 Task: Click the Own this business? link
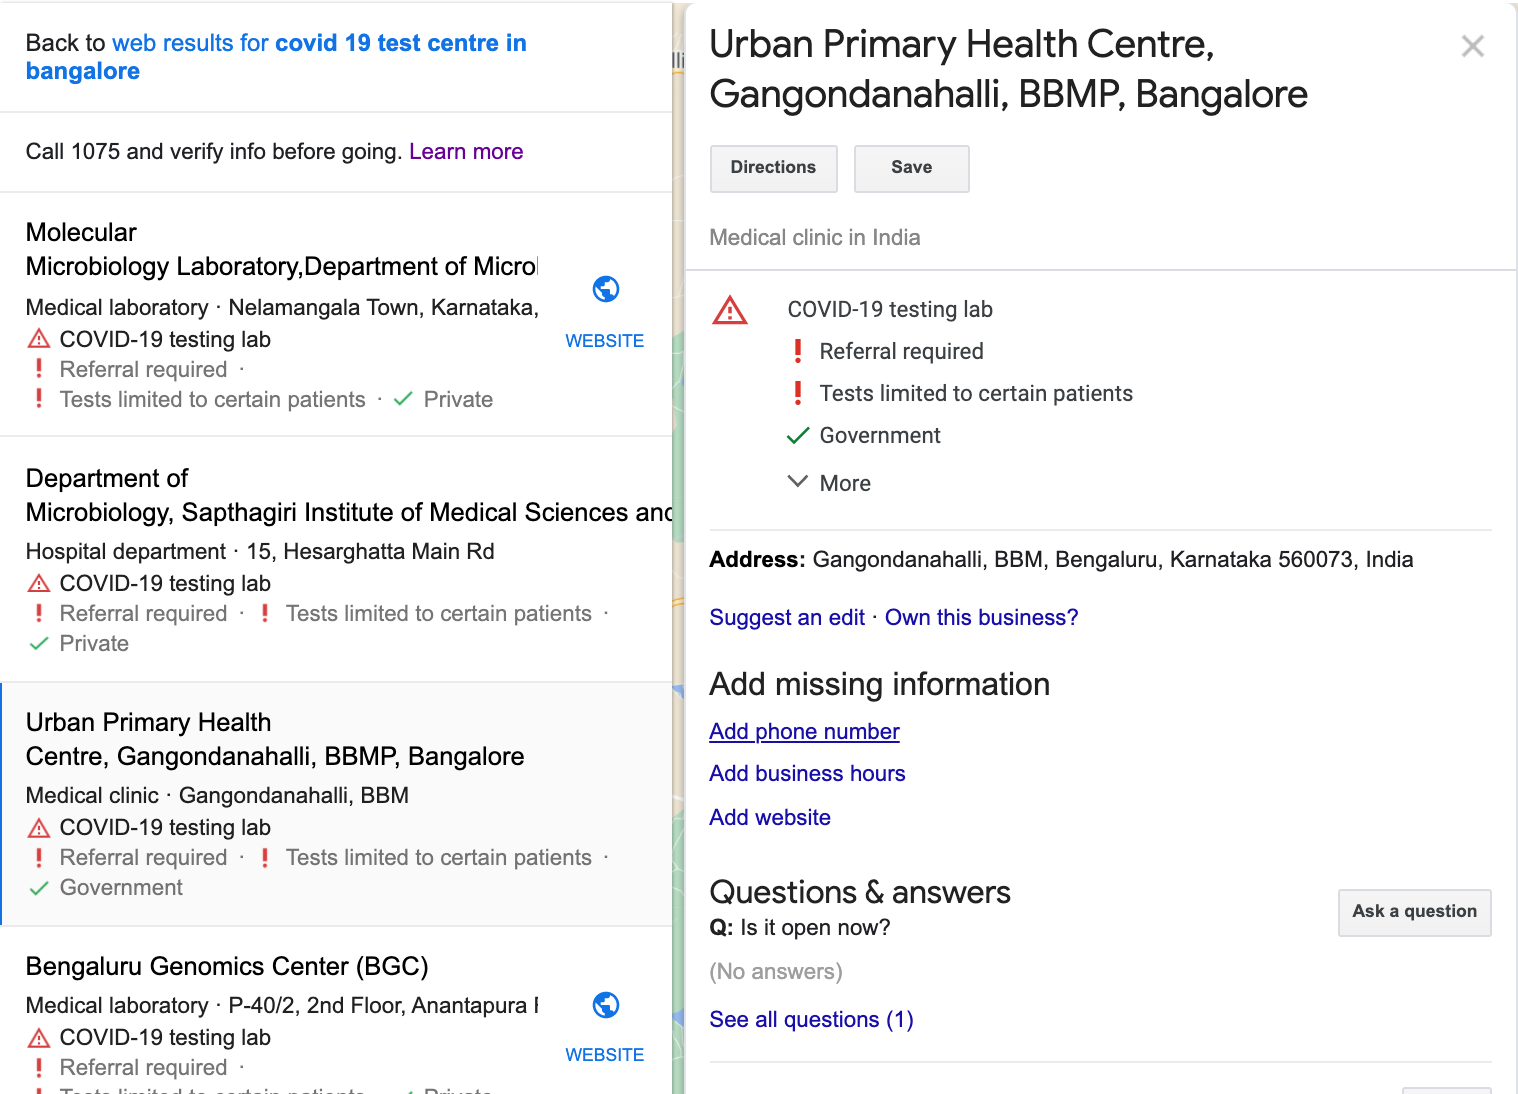981,618
